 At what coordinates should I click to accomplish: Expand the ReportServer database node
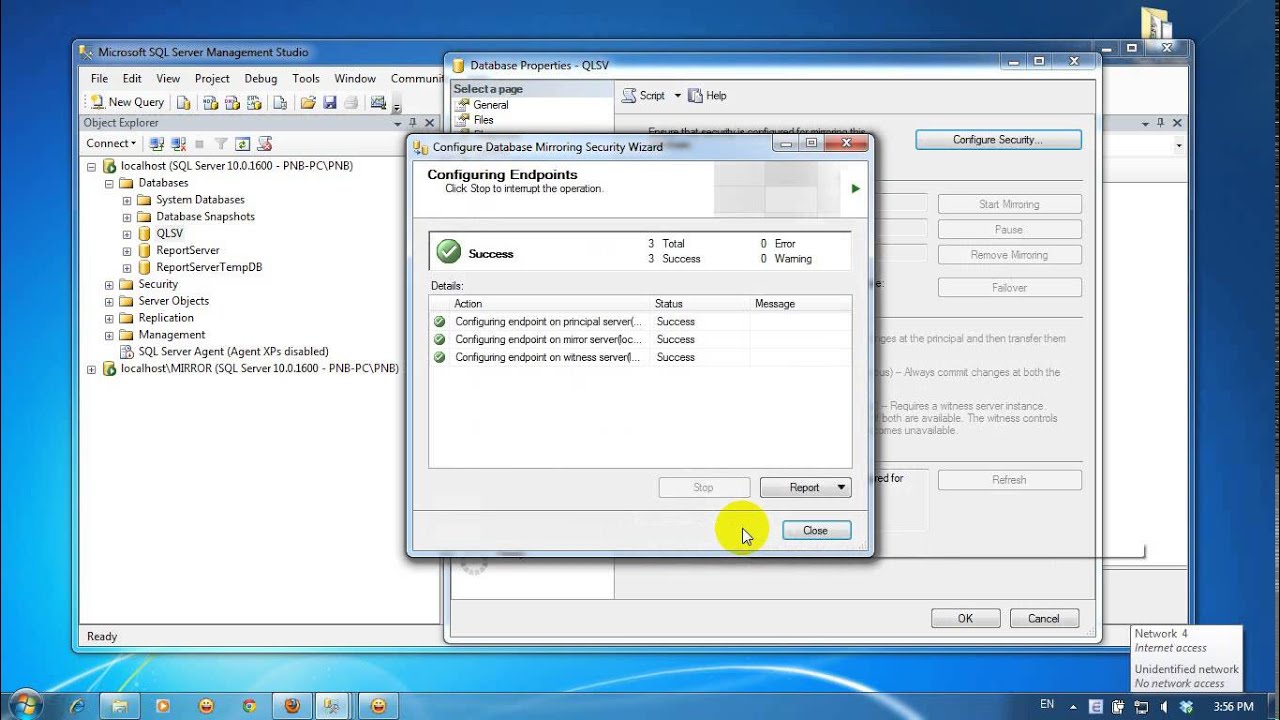(127, 251)
